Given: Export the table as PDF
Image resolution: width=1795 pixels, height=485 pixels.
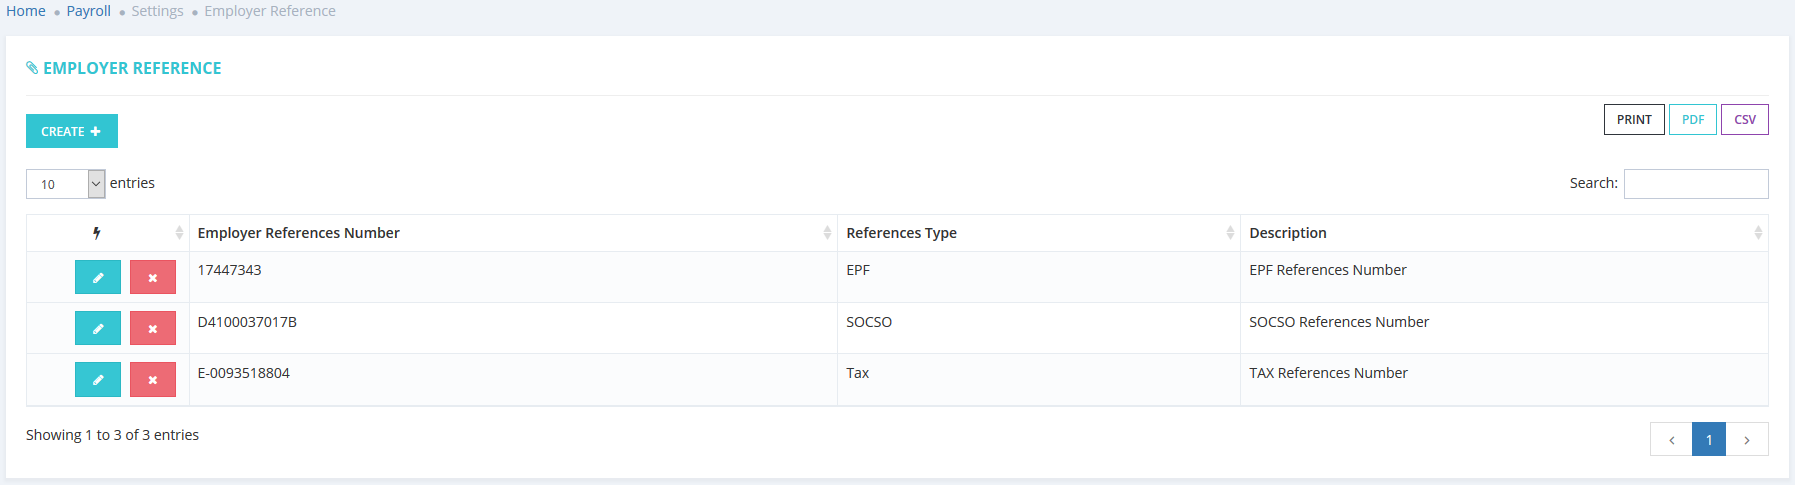Looking at the screenshot, I should point(1693,119).
